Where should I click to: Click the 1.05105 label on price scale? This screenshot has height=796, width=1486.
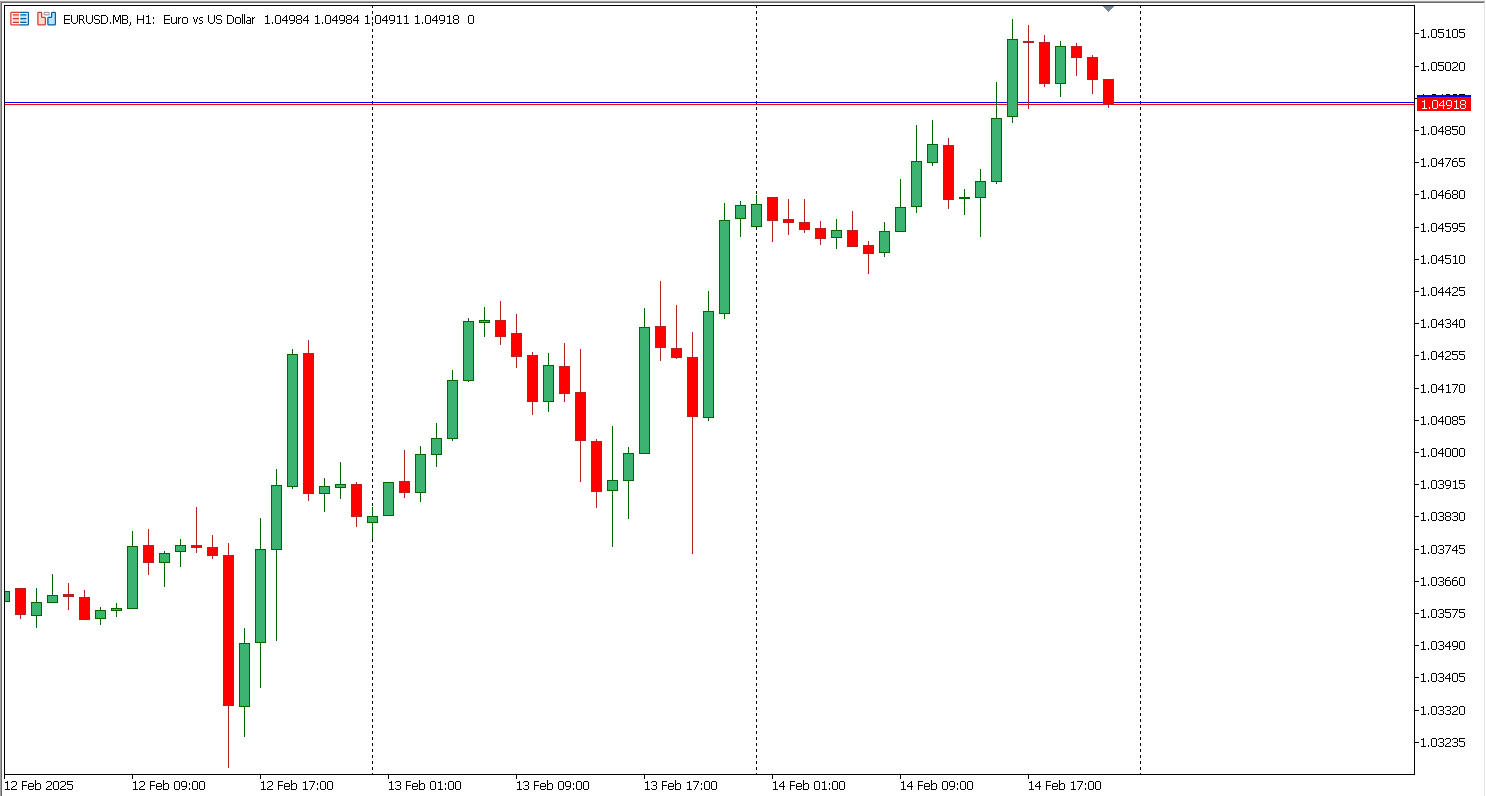coord(1442,34)
